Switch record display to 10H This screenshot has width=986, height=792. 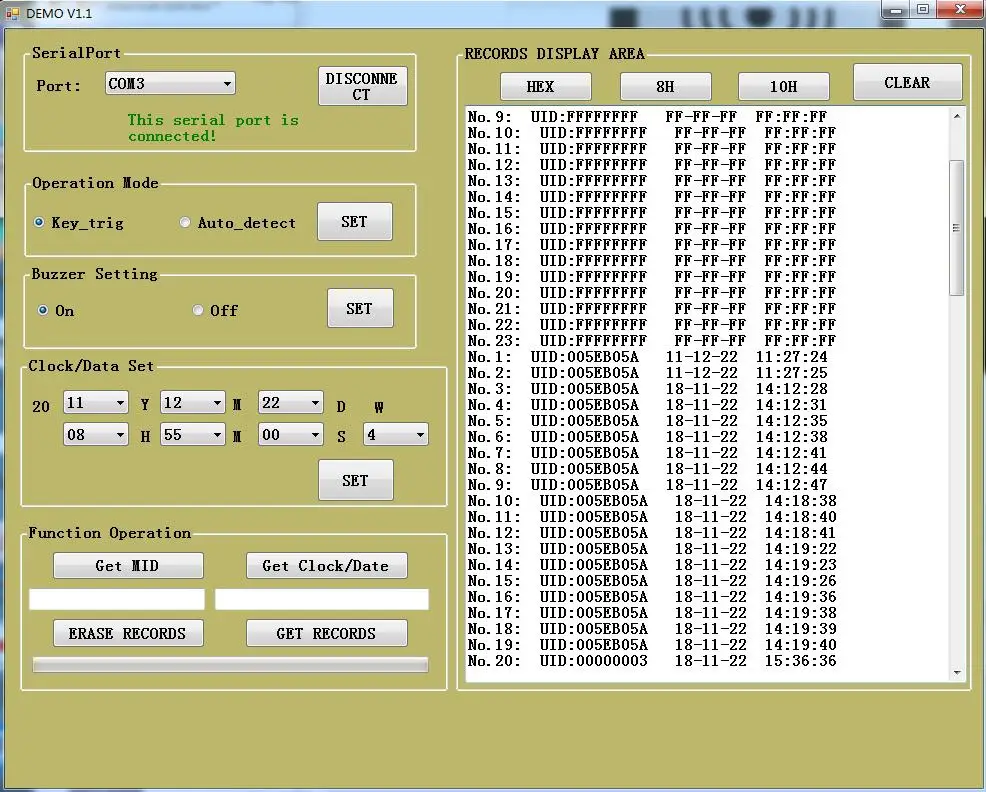[784, 86]
